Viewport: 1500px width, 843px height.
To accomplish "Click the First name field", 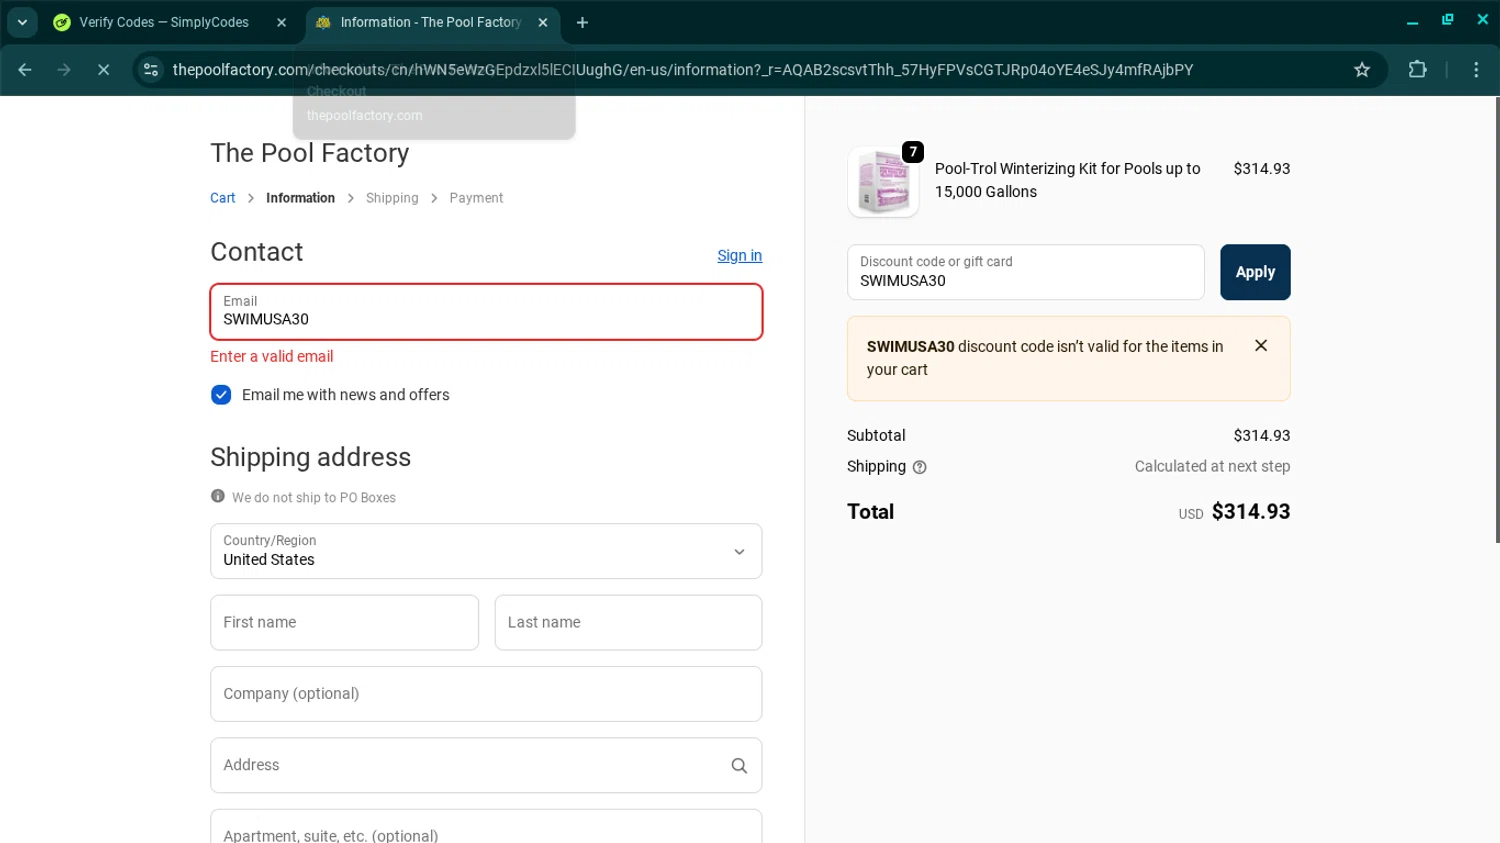I will pyautogui.click(x=344, y=622).
